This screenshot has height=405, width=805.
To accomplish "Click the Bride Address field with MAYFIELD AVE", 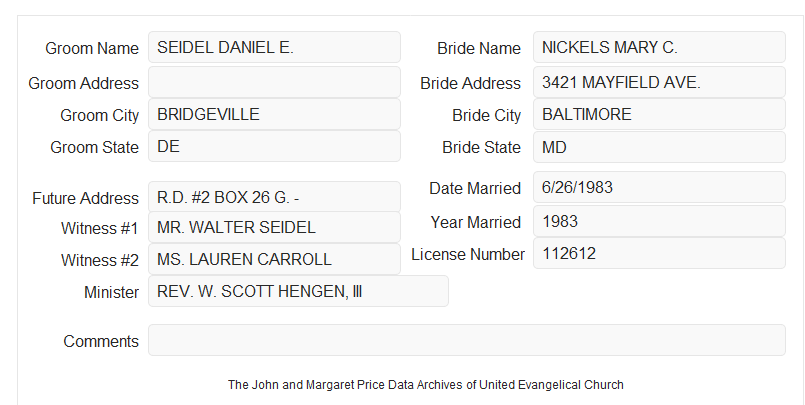I will click(659, 82).
